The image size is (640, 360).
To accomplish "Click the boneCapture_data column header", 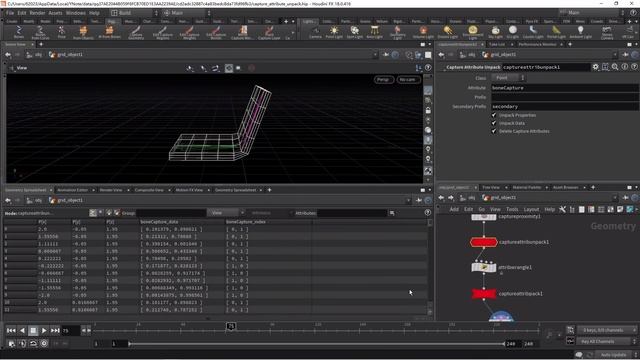I will point(159,222).
